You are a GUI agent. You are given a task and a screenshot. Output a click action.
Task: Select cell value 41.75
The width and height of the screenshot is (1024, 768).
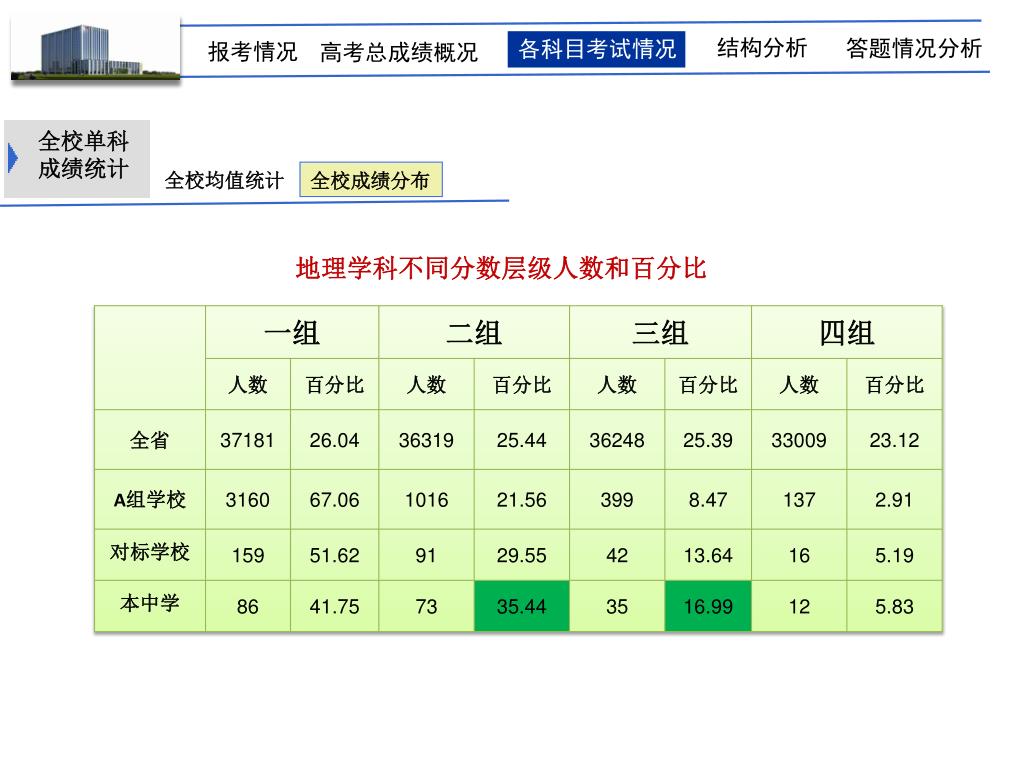(x=334, y=607)
